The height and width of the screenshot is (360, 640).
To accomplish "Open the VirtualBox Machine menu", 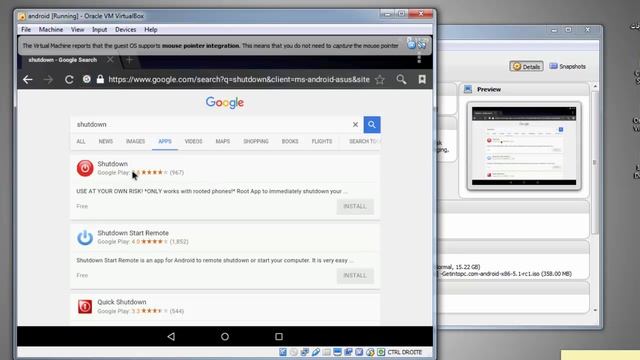I will pos(51,30).
